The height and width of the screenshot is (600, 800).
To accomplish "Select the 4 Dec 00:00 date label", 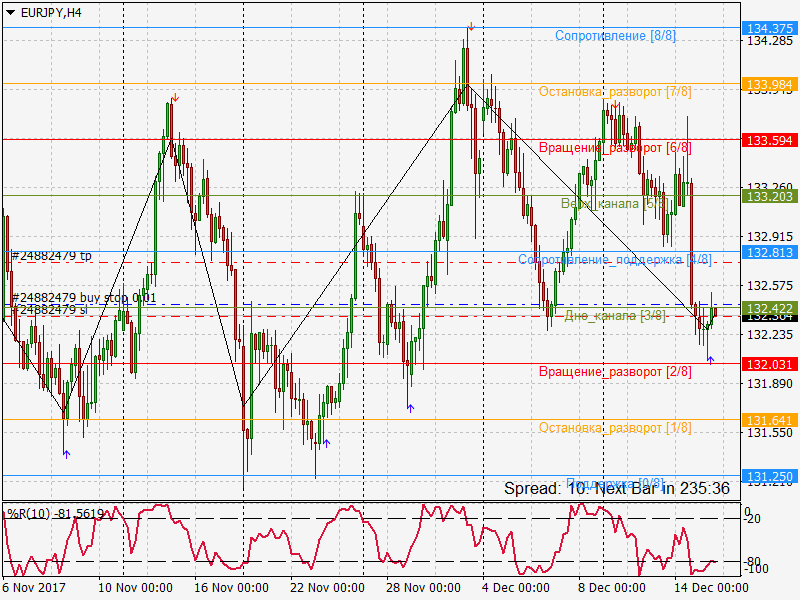I will [516, 588].
